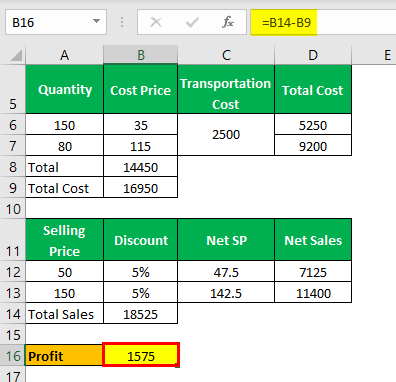Select Net SP cell 142.5
Image resolution: width=396 pixels, height=382 pixels.
coord(226,293)
